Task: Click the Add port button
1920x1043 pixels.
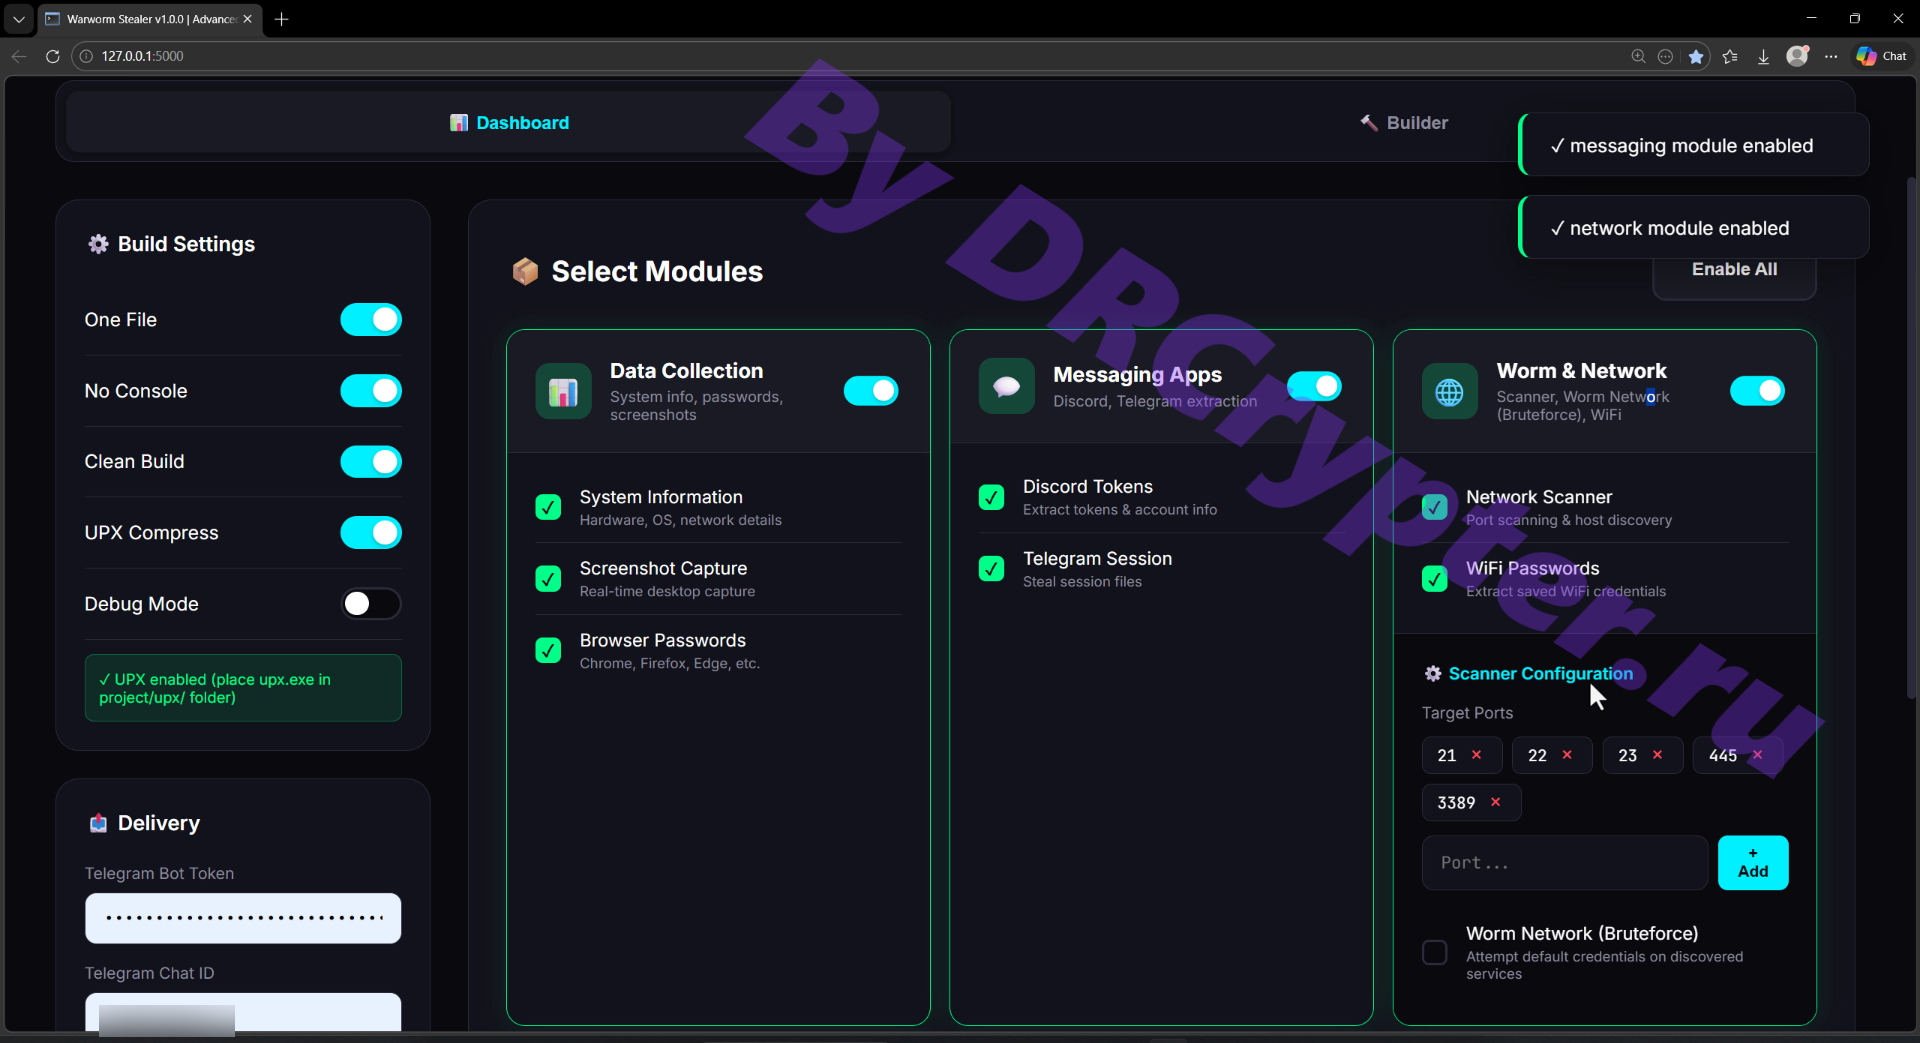Action: pyautogui.click(x=1753, y=863)
